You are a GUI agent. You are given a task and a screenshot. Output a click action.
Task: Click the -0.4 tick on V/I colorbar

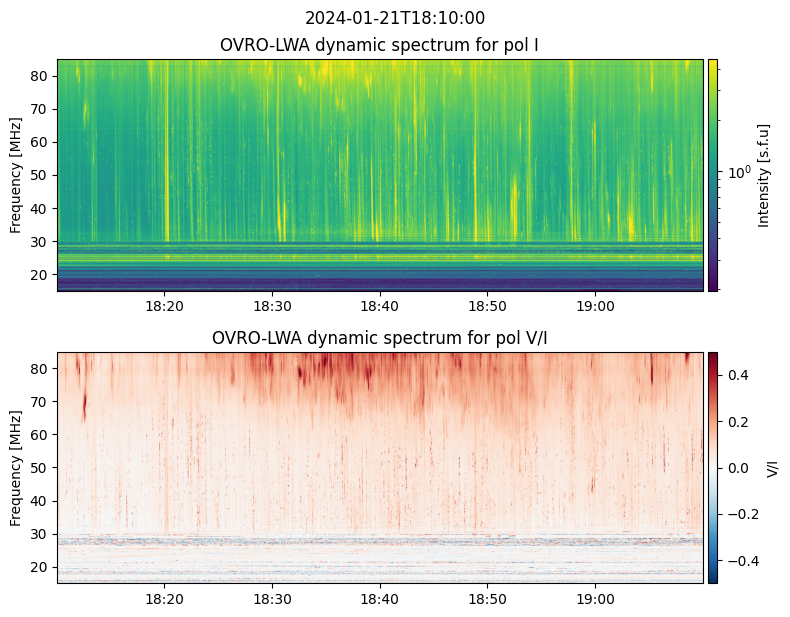pos(739,560)
